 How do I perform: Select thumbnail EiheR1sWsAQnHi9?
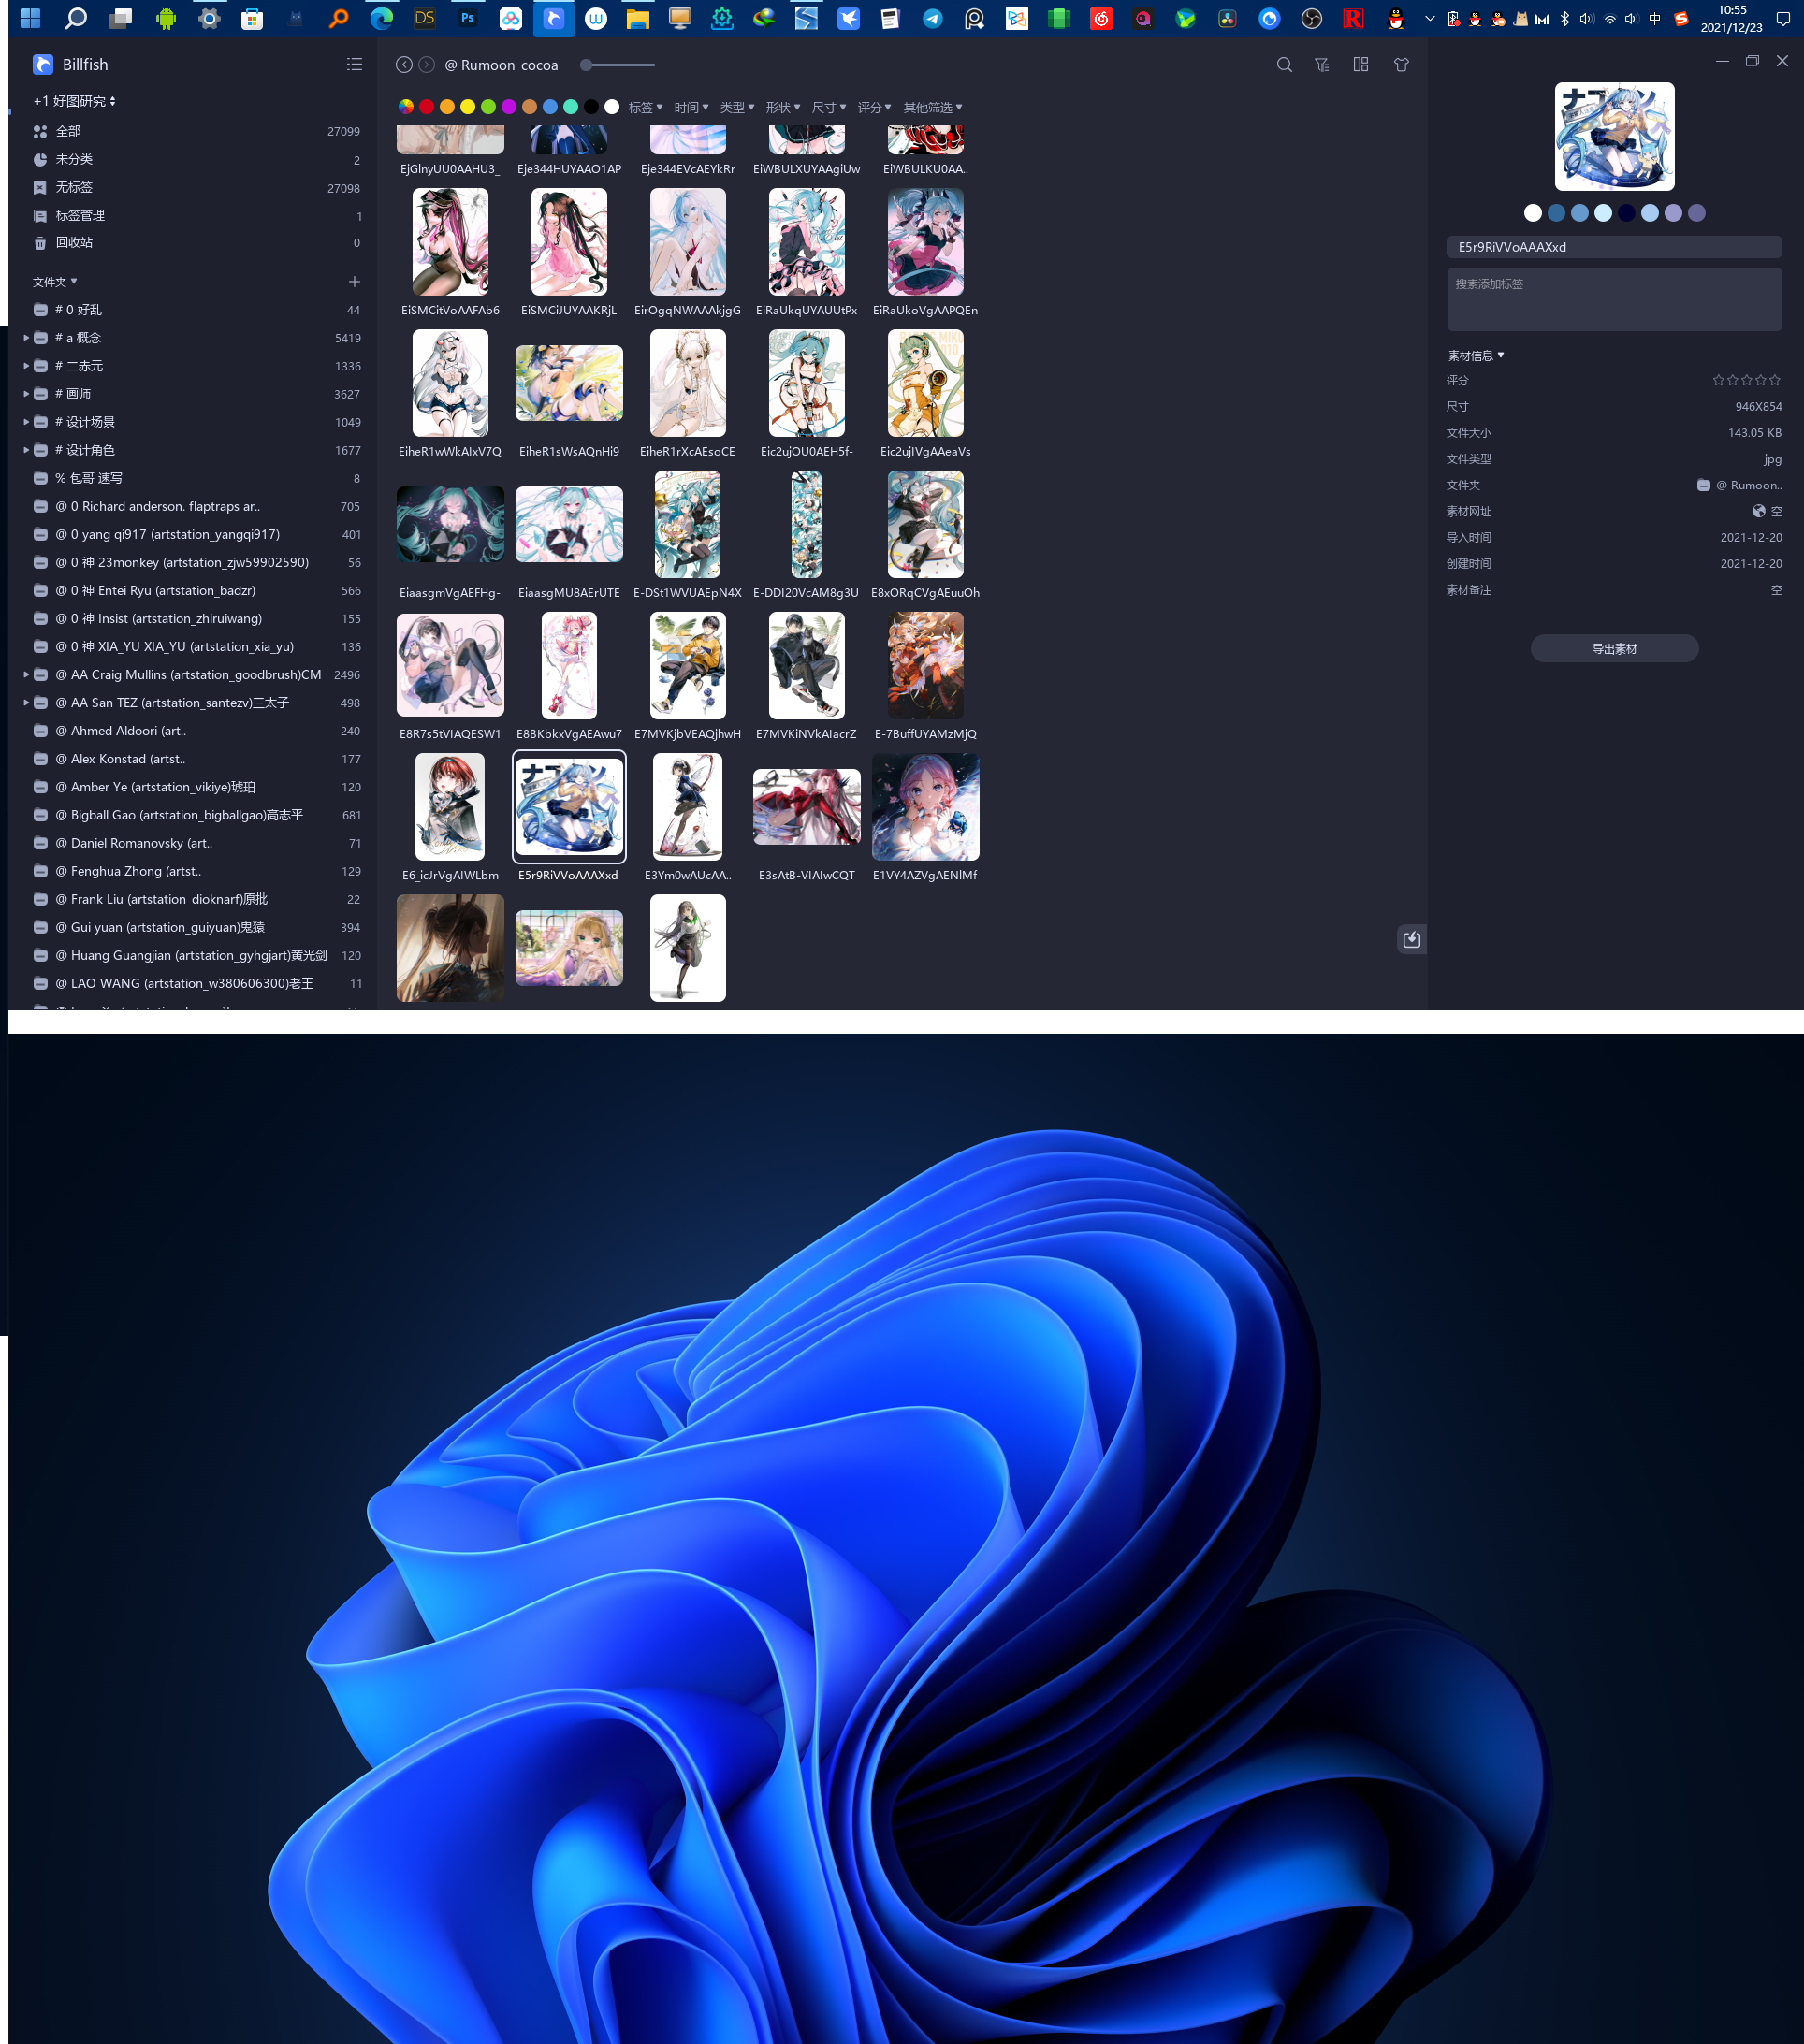coord(569,383)
